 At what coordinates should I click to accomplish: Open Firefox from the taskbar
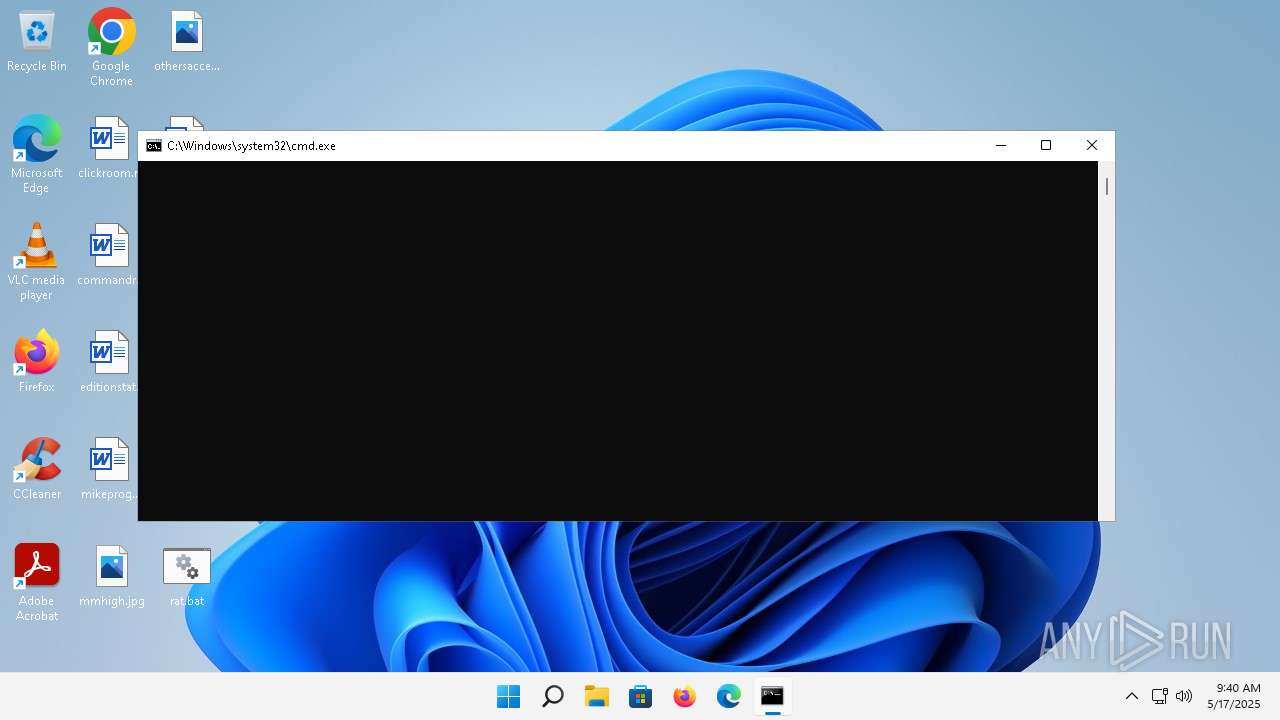click(684, 696)
